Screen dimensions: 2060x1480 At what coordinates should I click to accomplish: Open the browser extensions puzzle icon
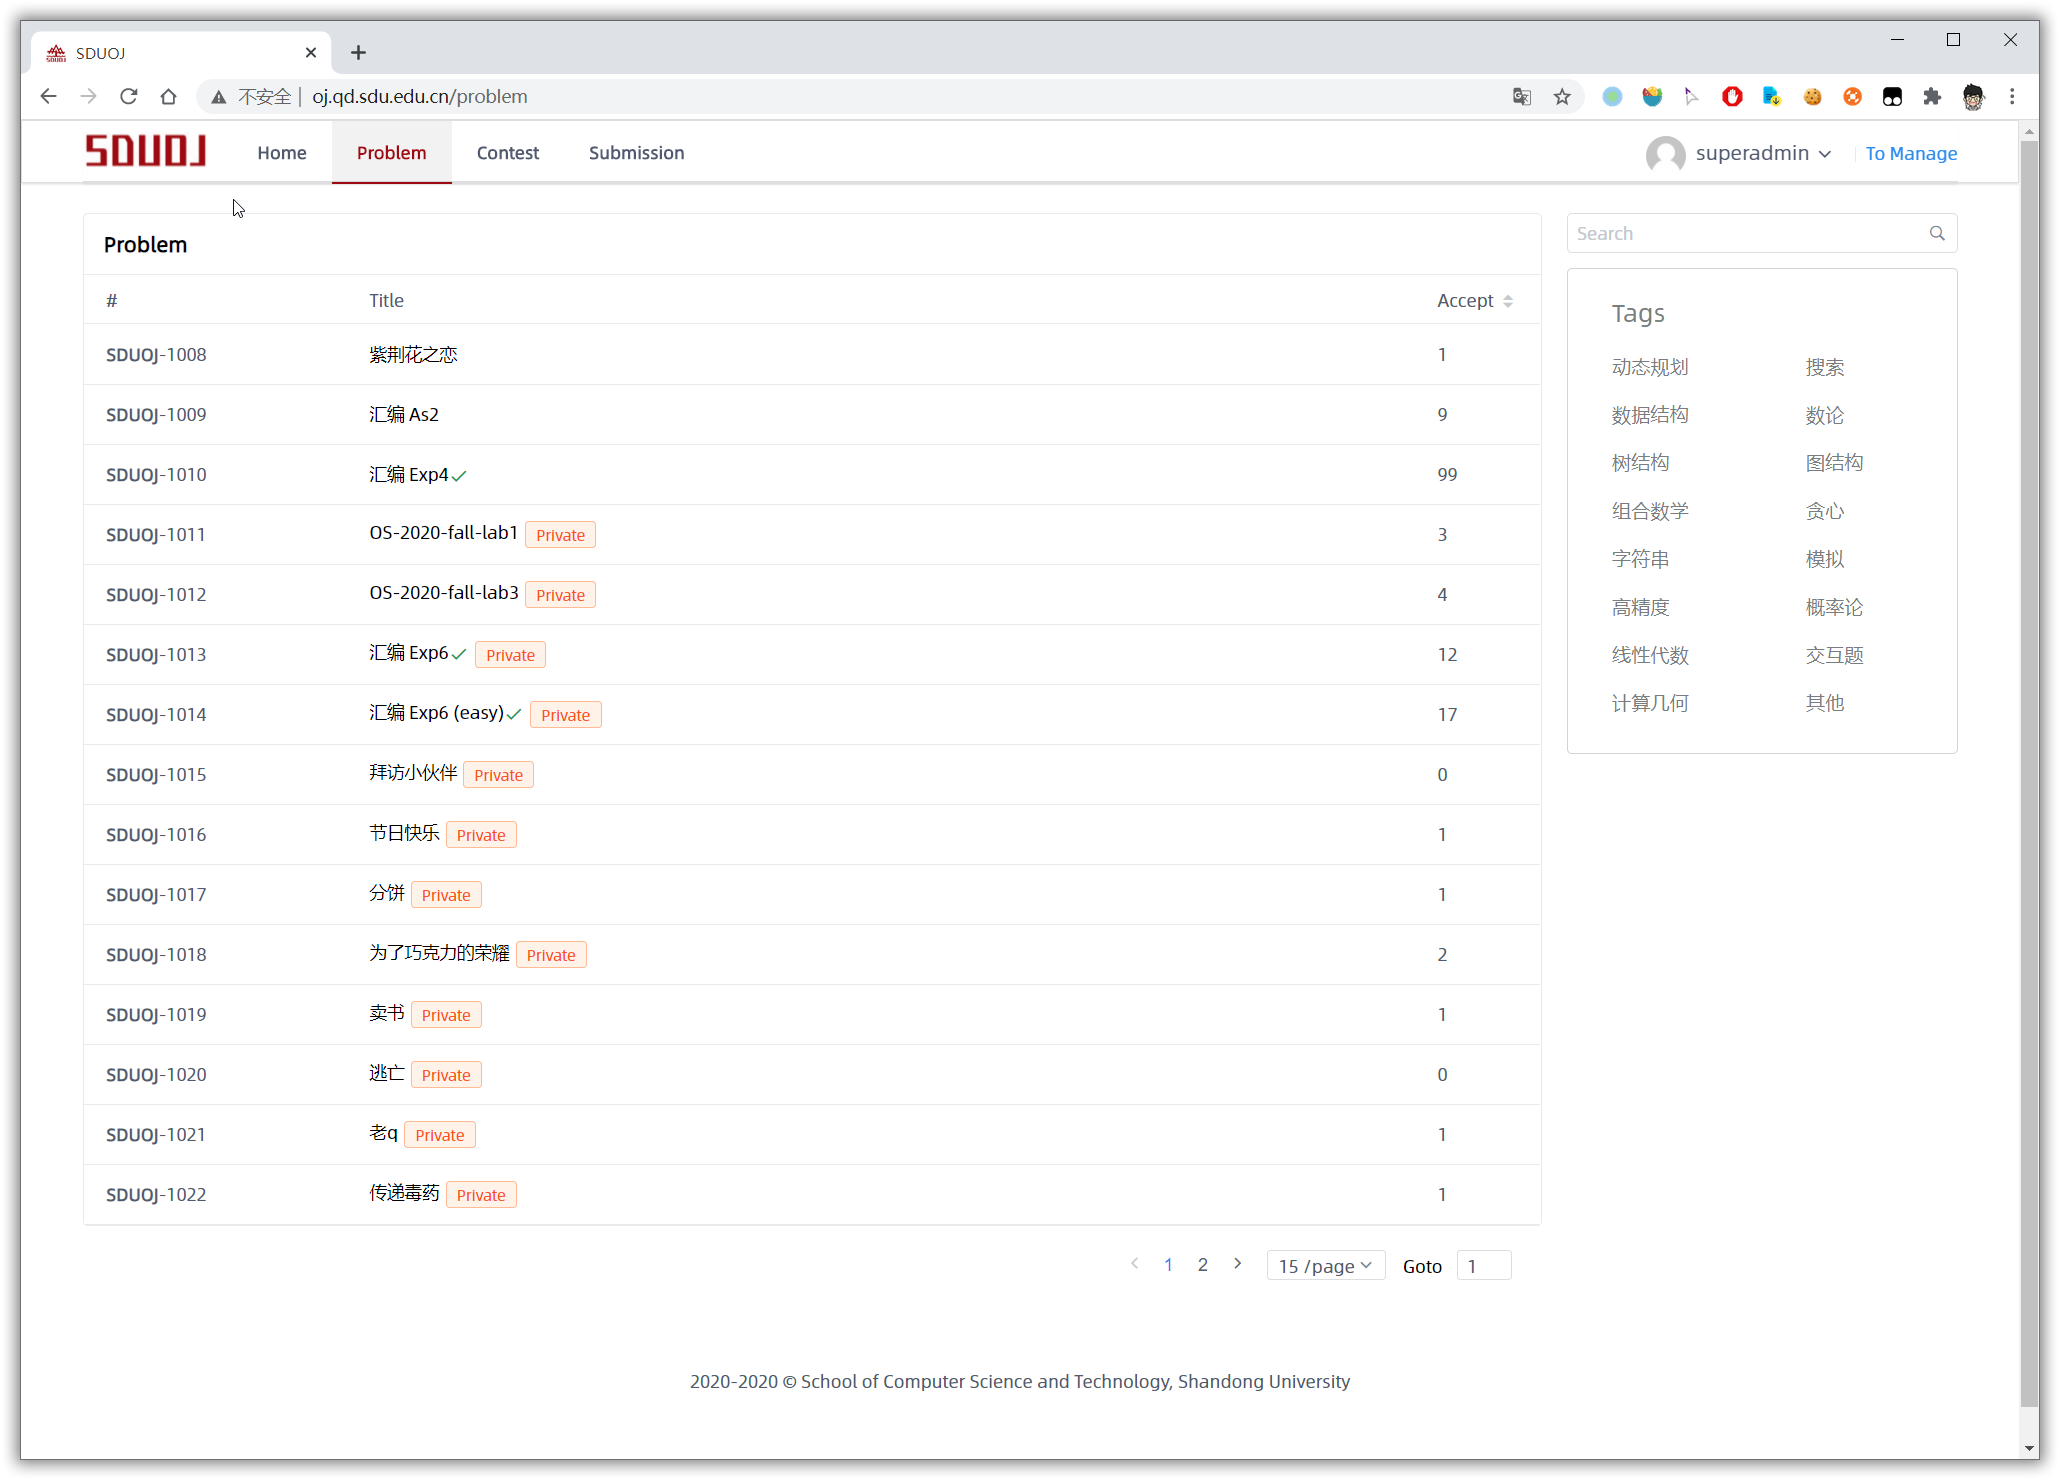[1932, 97]
